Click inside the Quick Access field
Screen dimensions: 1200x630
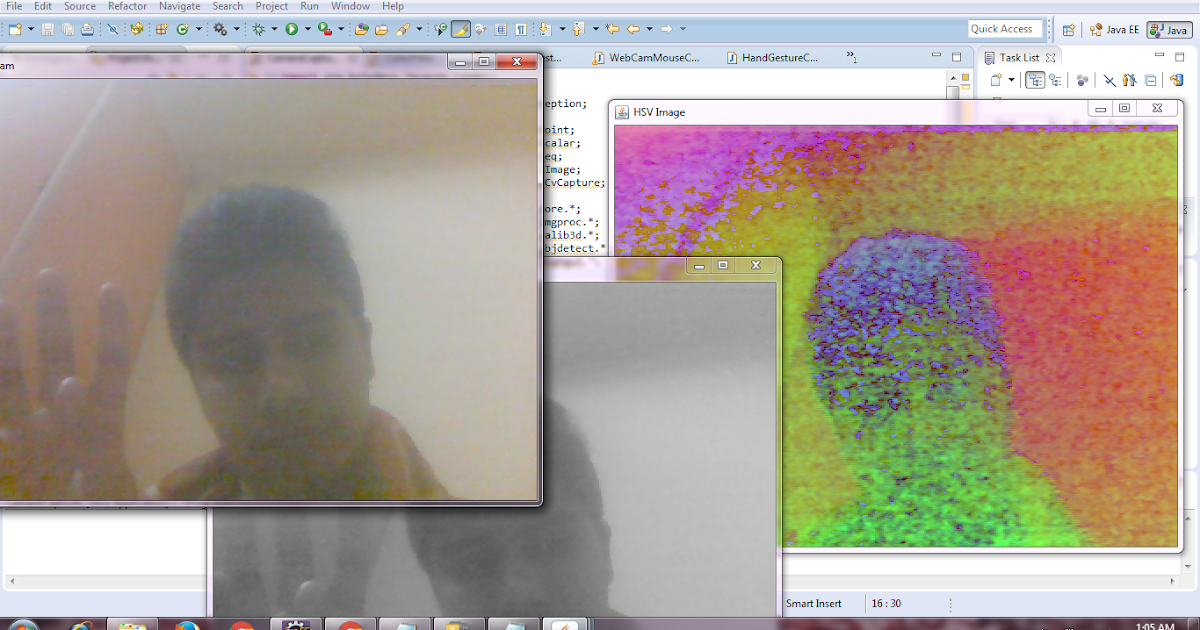click(x=1005, y=28)
